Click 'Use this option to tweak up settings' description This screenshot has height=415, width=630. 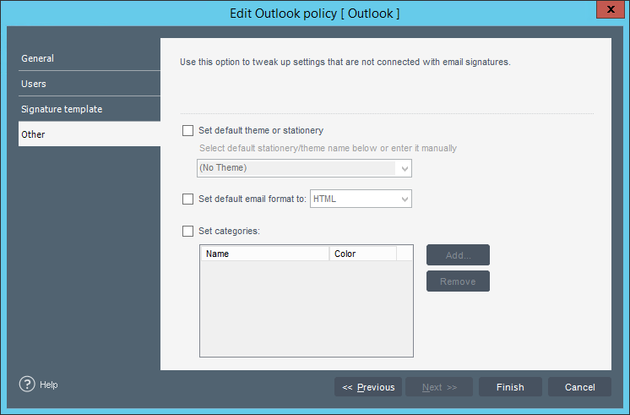click(x=345, y=62)
